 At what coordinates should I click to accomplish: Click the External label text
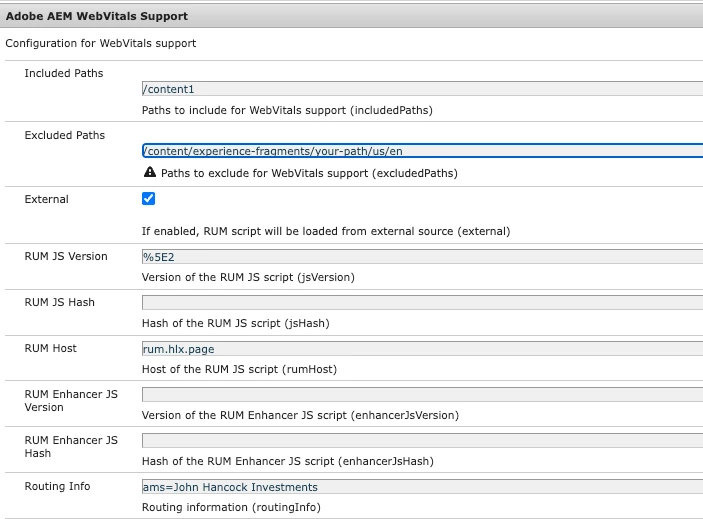coord(46,199)
